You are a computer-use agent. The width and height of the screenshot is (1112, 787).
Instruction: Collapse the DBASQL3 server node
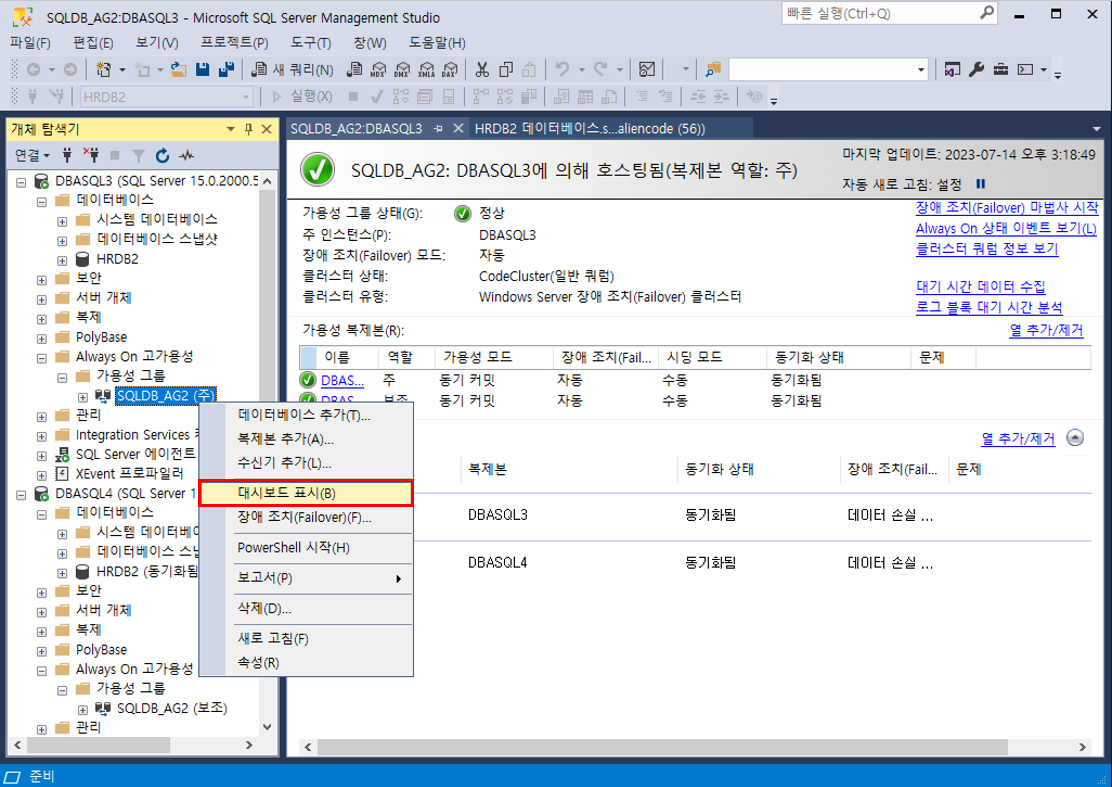click(21, 182)
